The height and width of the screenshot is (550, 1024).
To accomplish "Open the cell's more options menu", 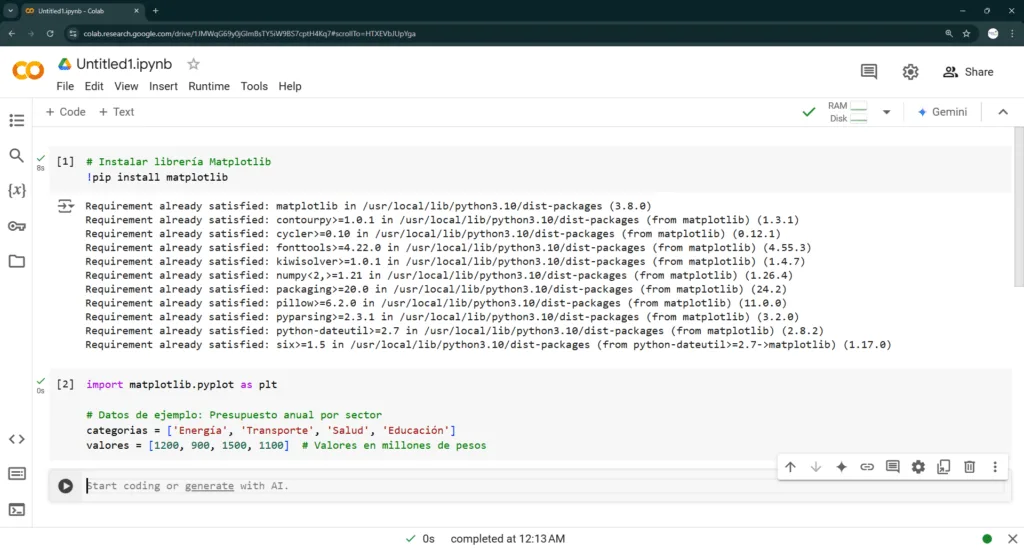I will (994, 467).
